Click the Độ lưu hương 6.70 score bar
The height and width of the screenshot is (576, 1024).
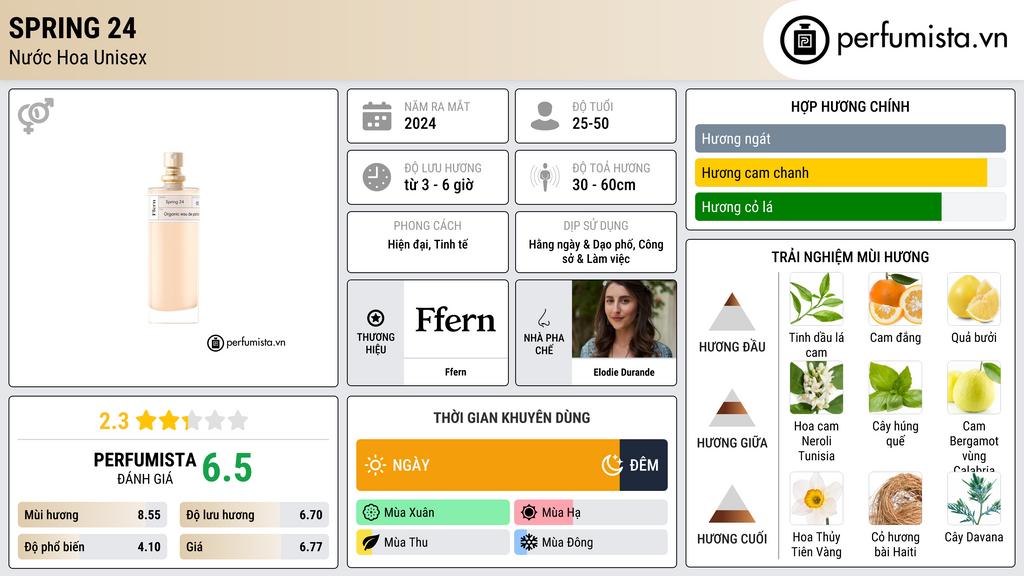[x=254, y=515]
